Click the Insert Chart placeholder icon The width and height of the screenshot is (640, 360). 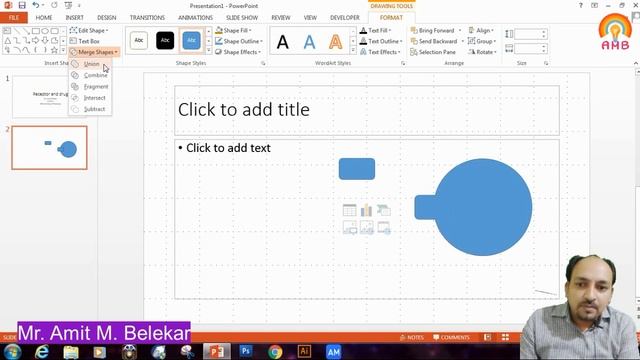(367, 210)
